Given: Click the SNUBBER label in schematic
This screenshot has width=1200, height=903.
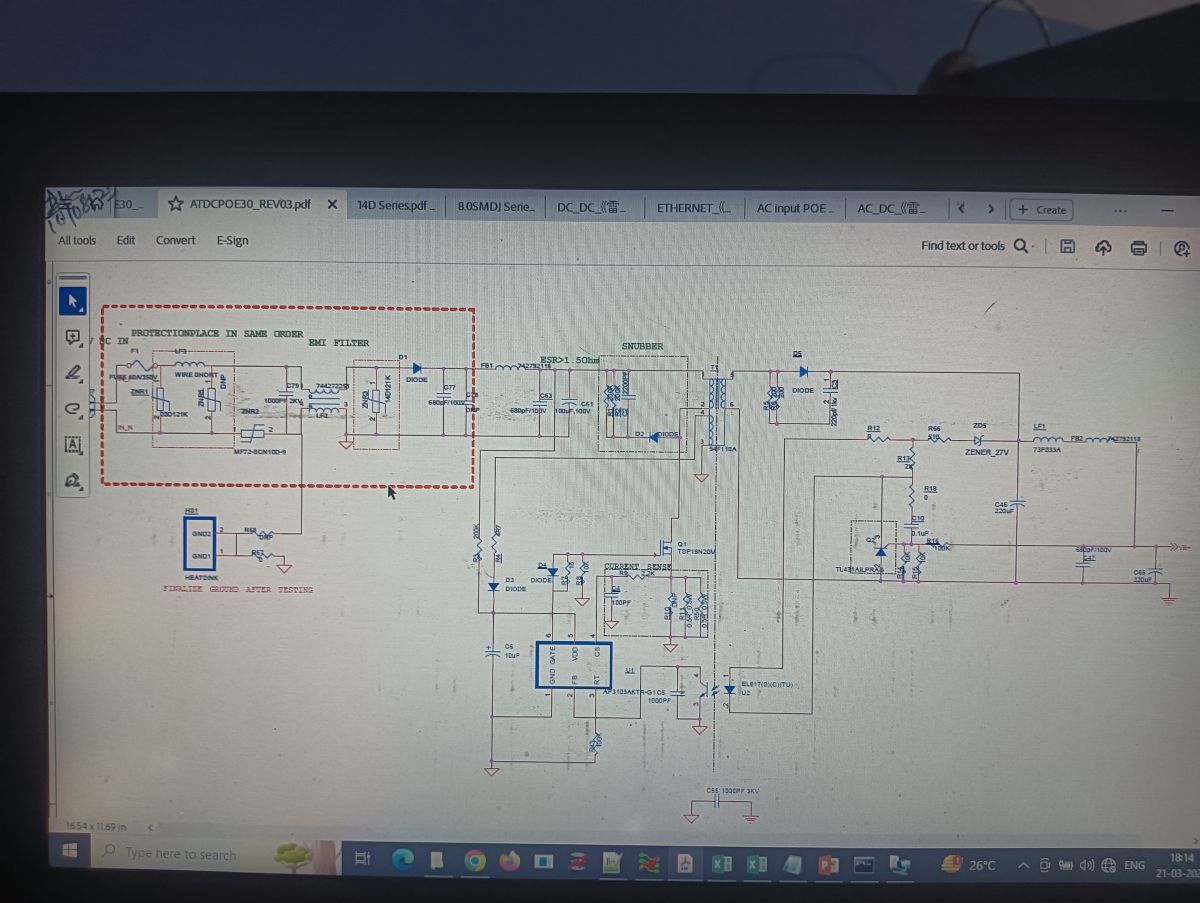Looking at the screenshot, I should (642, 346).
